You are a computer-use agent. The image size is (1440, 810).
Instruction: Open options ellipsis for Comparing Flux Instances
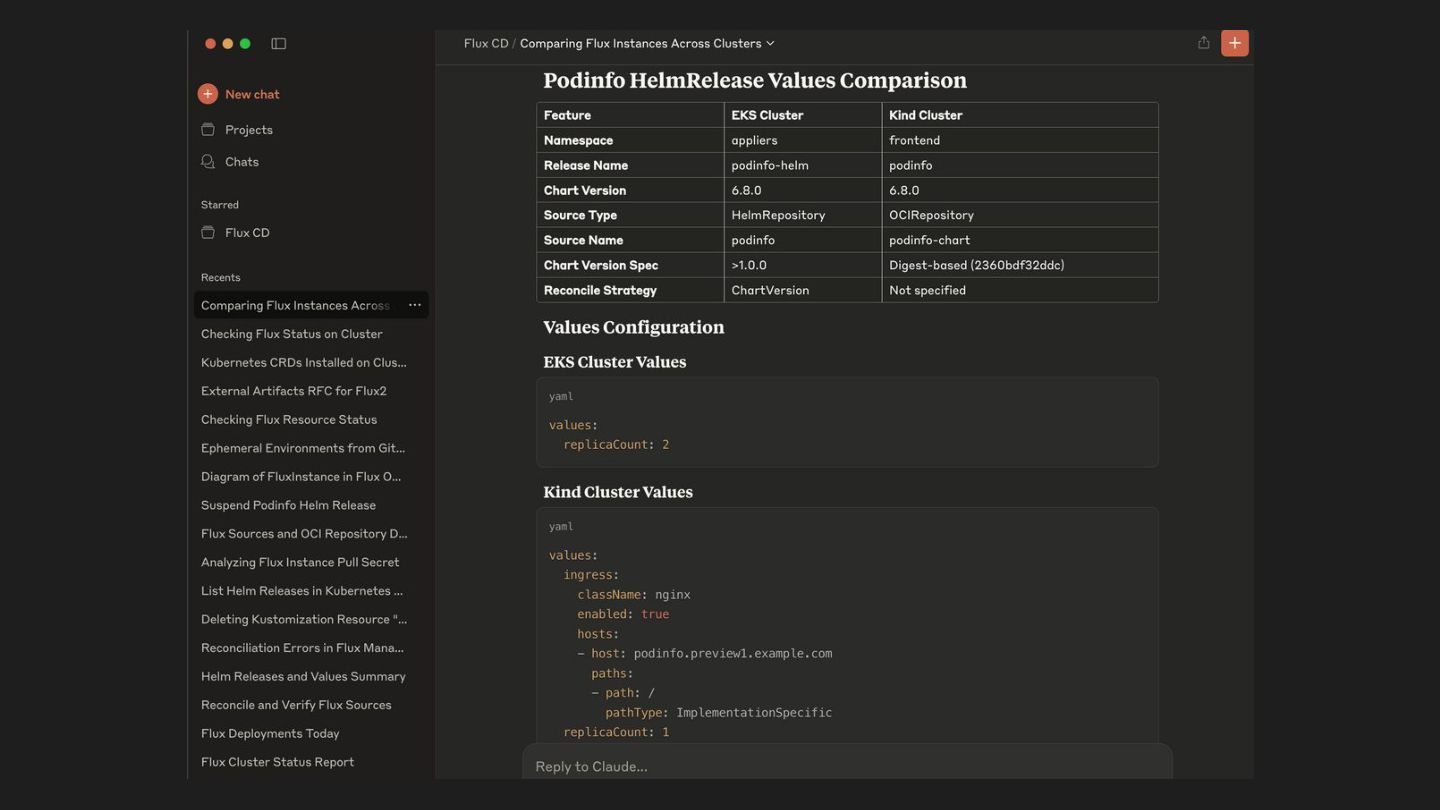pyautogui.click(x=415, y=305)
